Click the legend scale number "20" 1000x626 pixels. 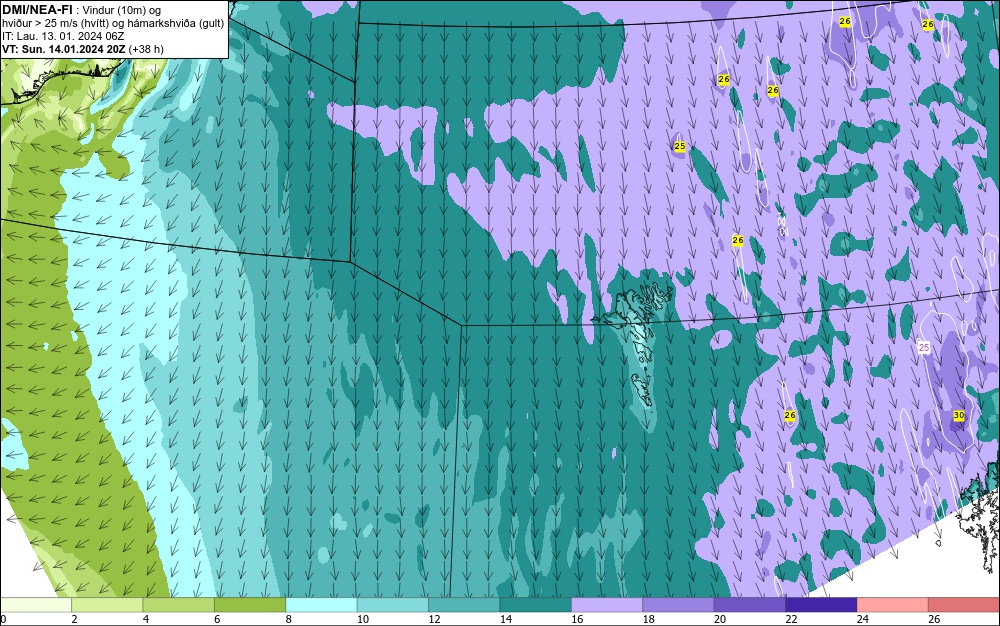[720, 619]
